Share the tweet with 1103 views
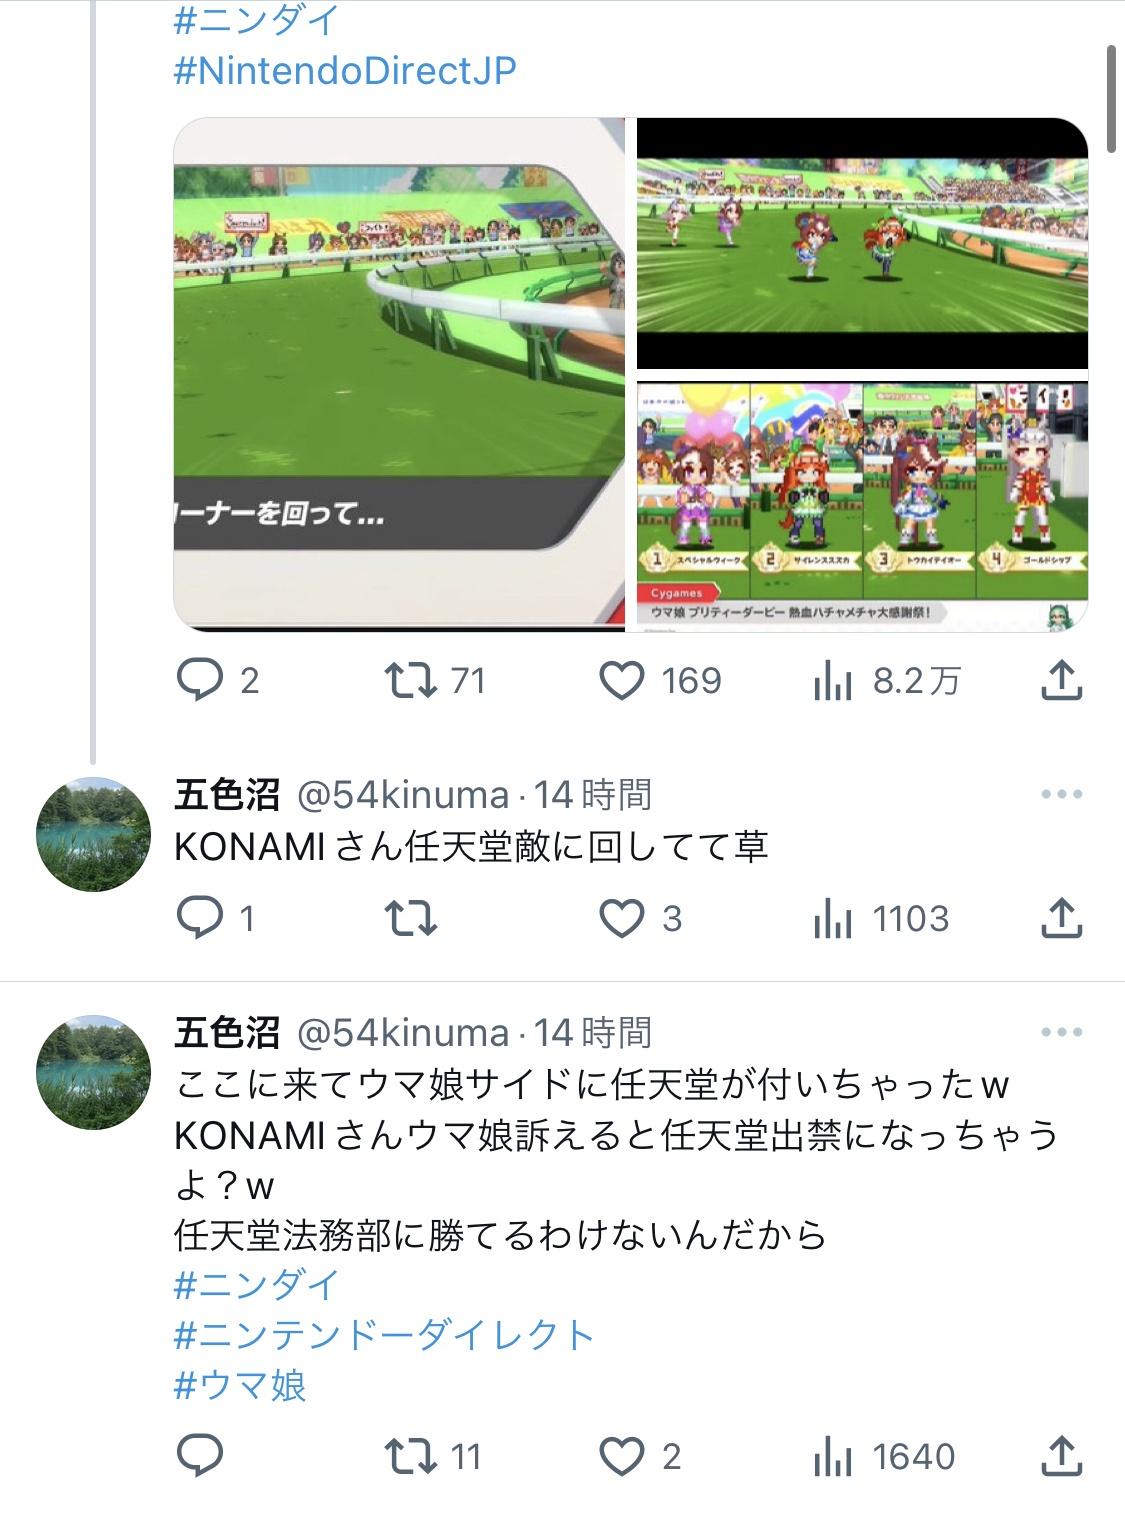 [x=1062, y=917]
